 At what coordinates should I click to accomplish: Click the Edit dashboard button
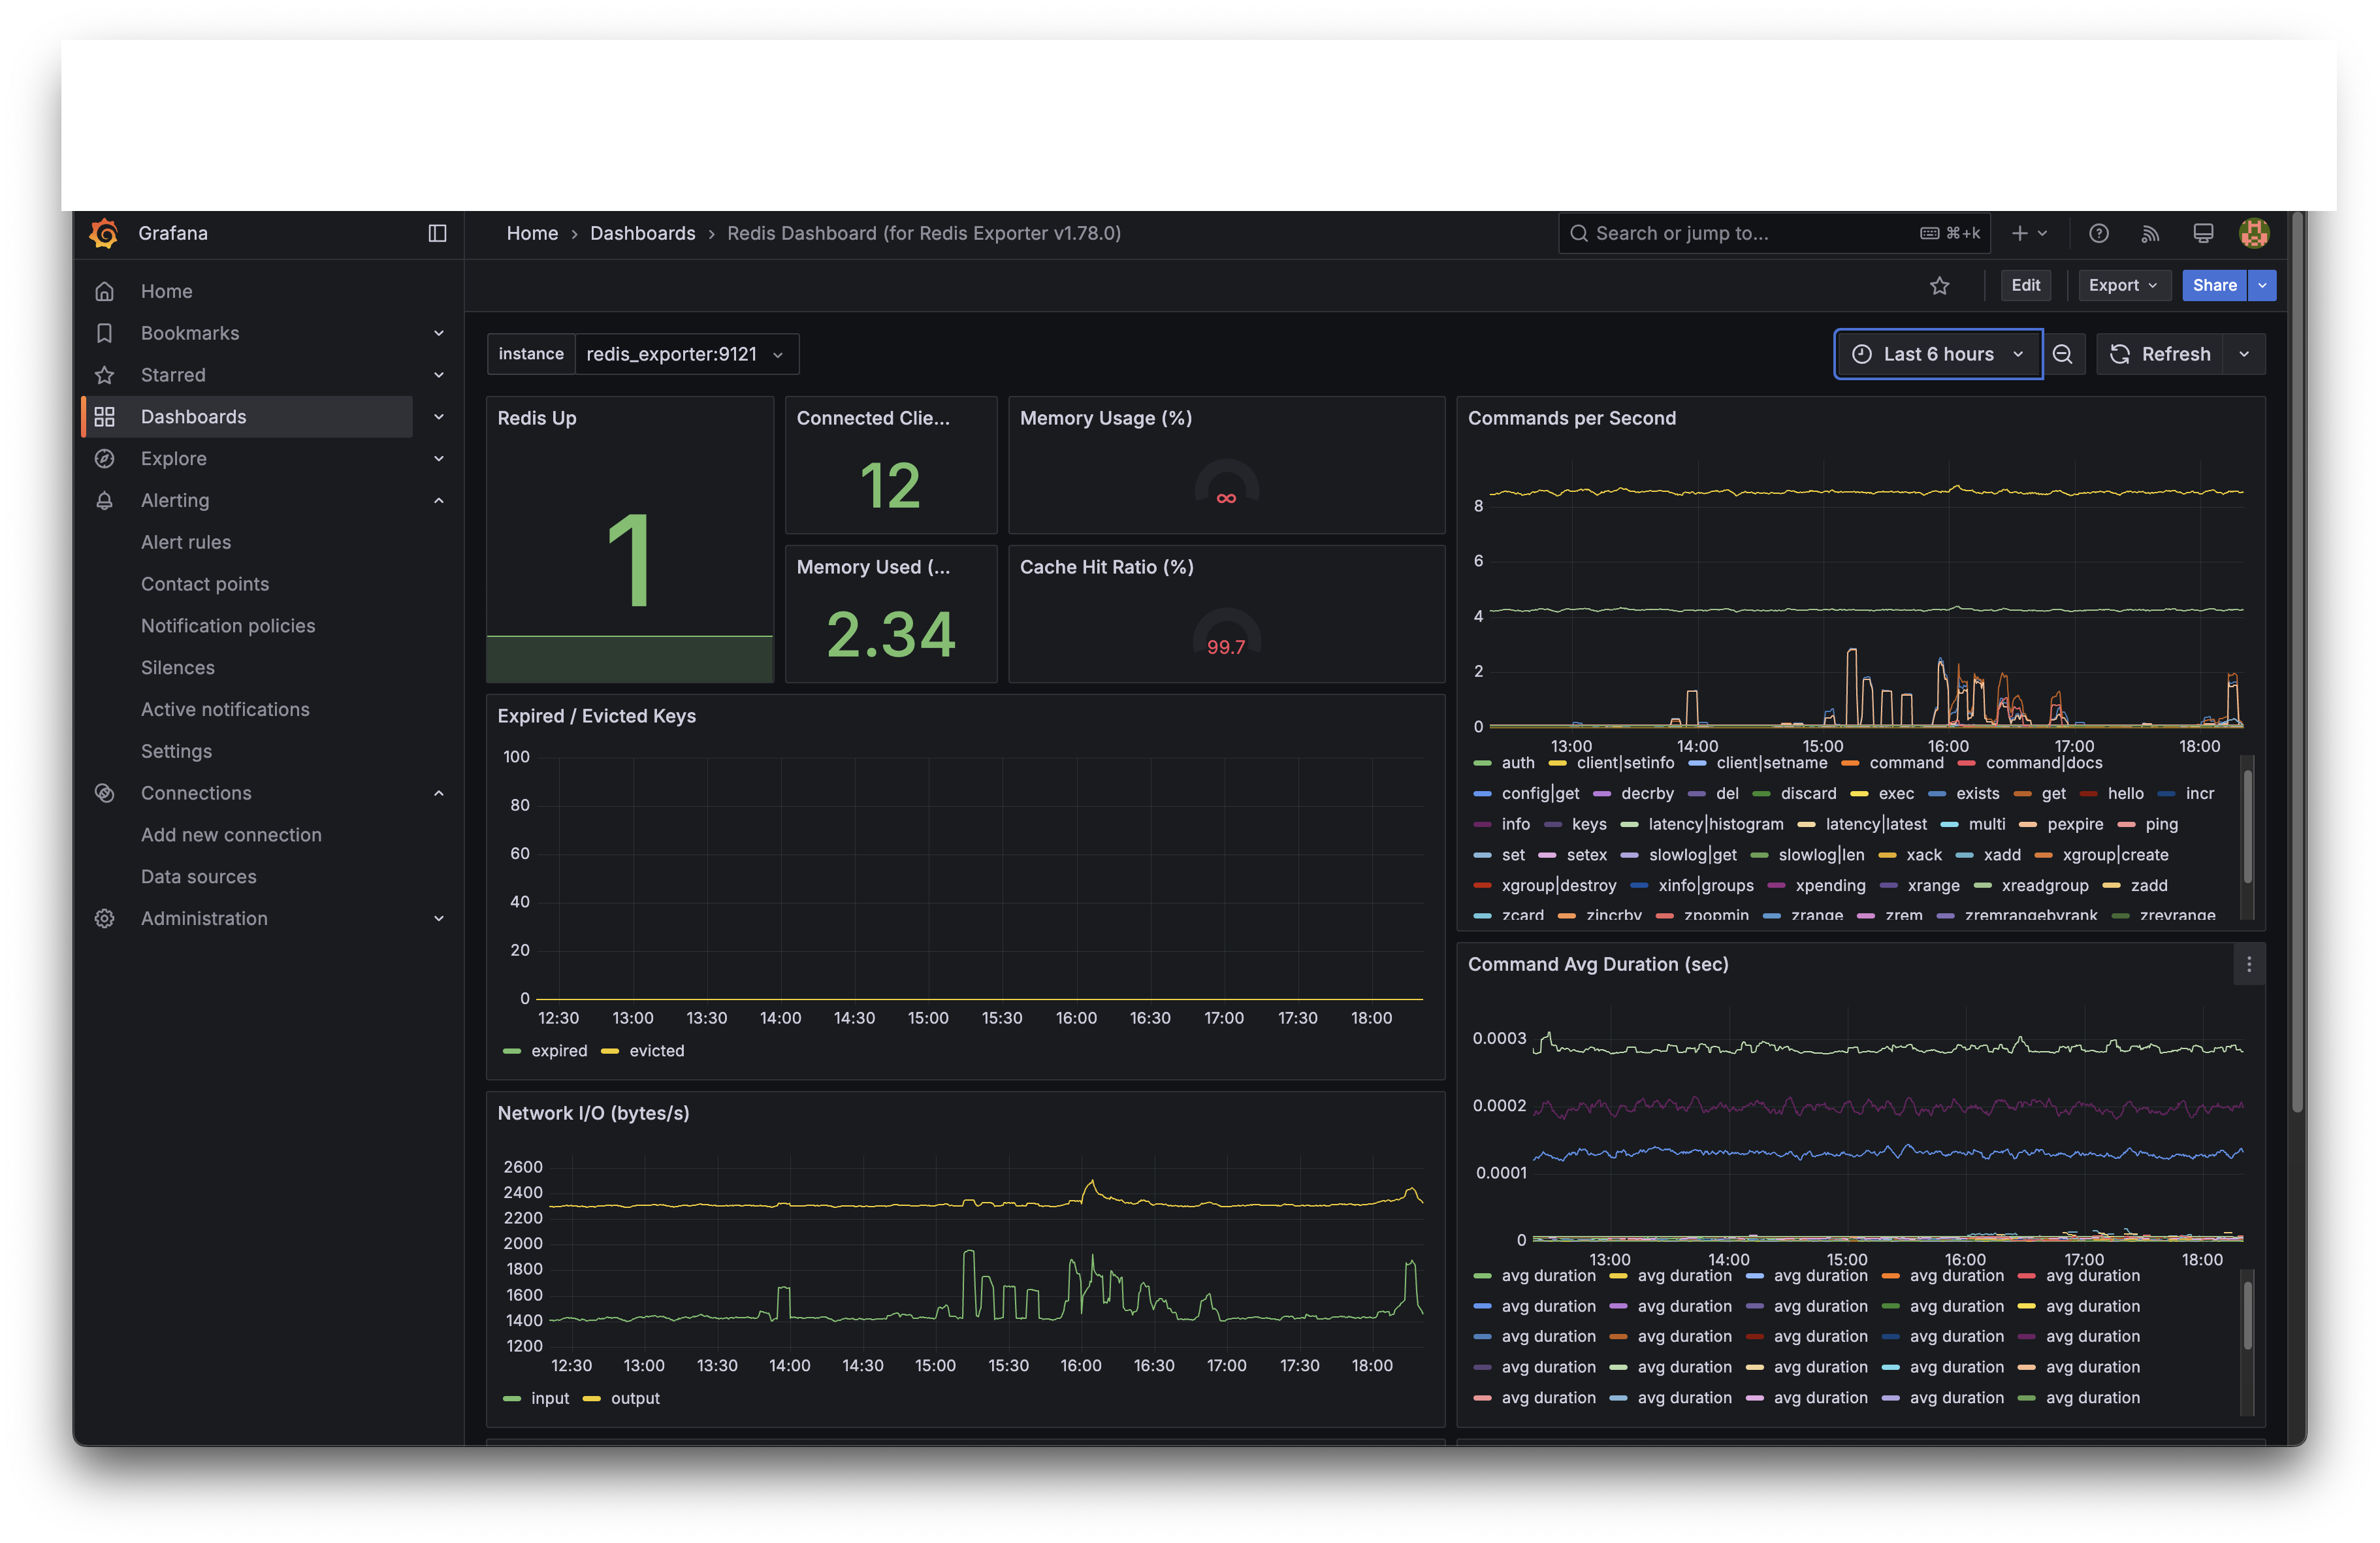(x=2025, y=285)
